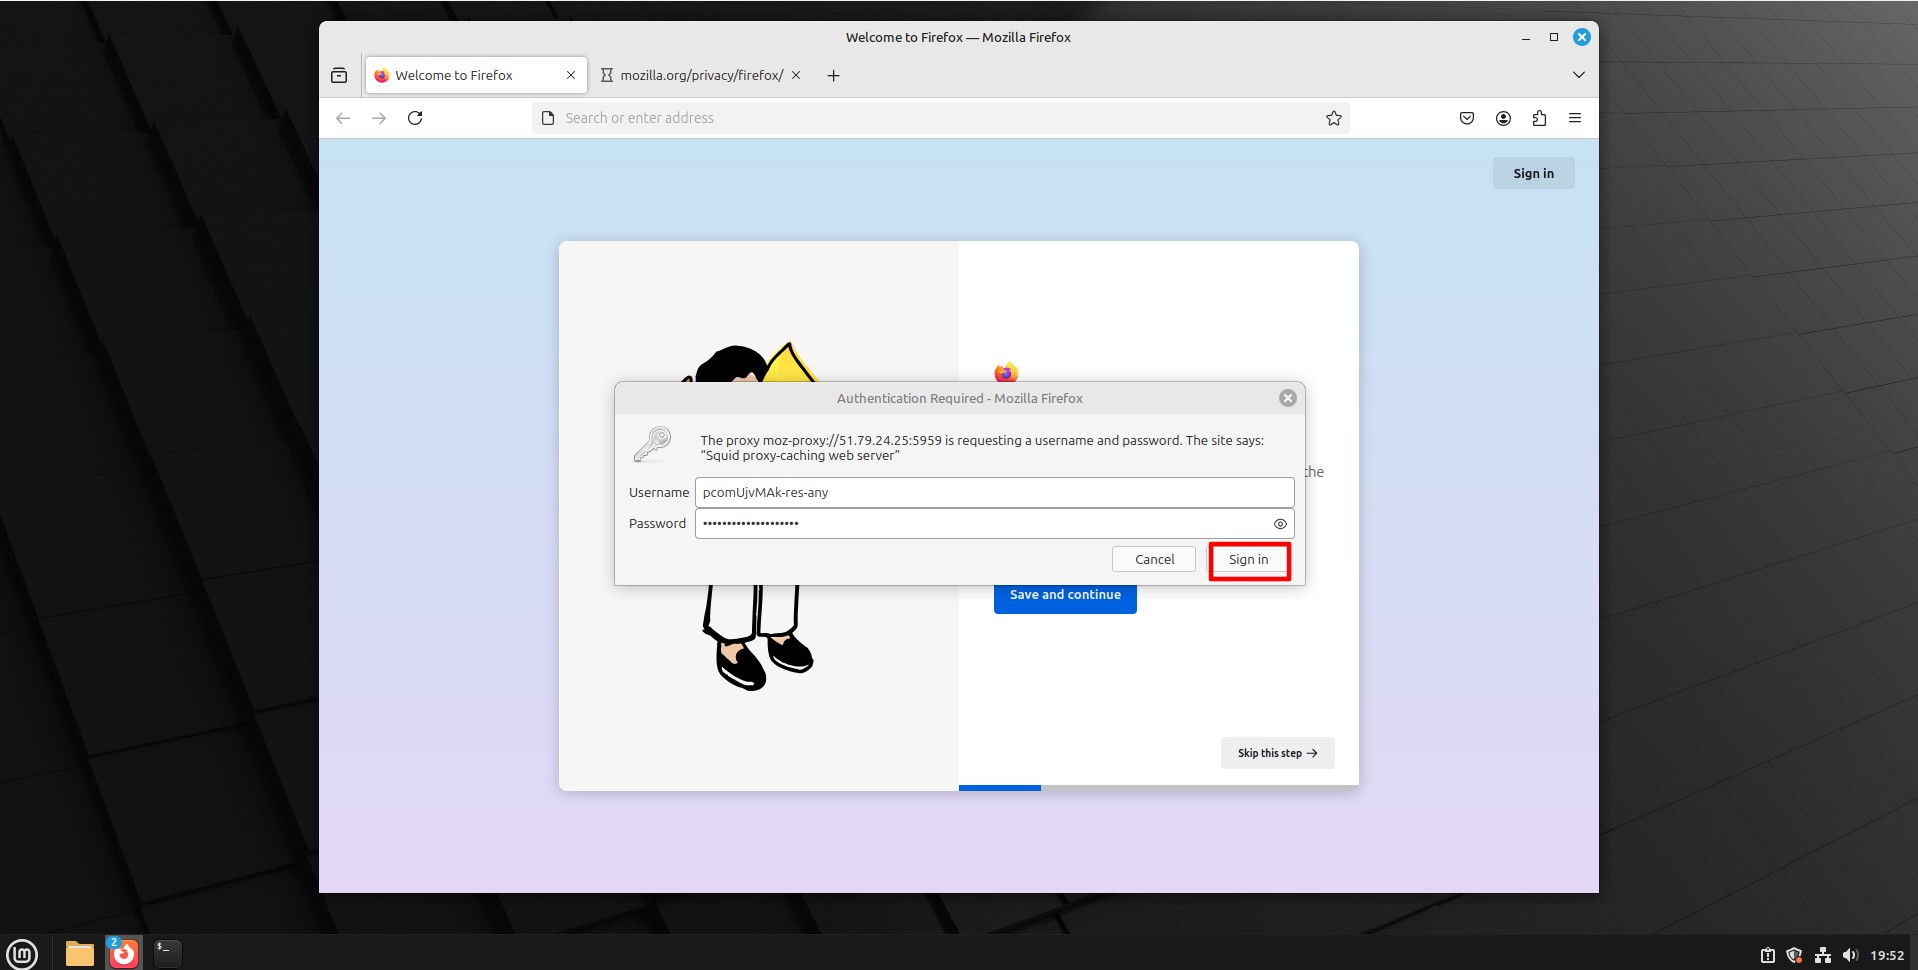Expand the list all tabs chevron
Image resolution: width=1918 pixels, height=970 pixels.
pyautogui.click(x=1578, y=75)
